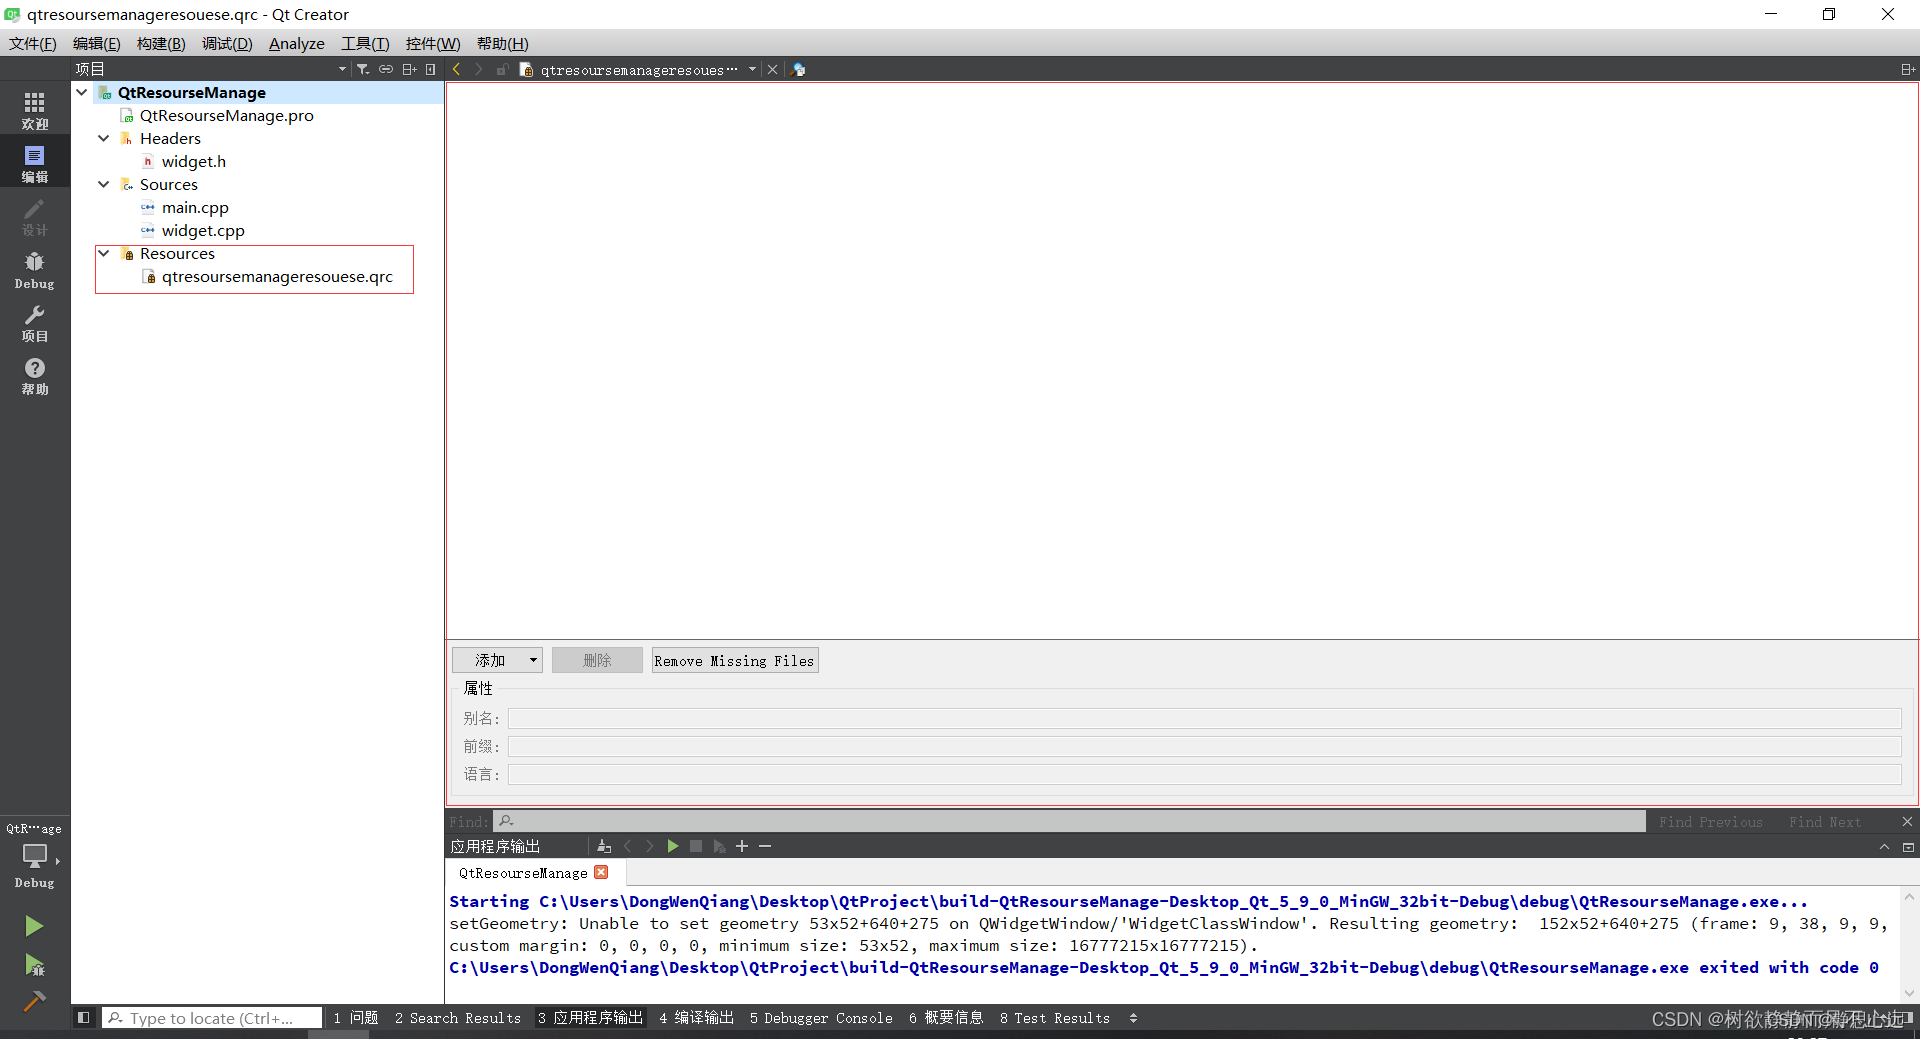
Task: Build the project with the hammer icon
Action: point(34,1001)
